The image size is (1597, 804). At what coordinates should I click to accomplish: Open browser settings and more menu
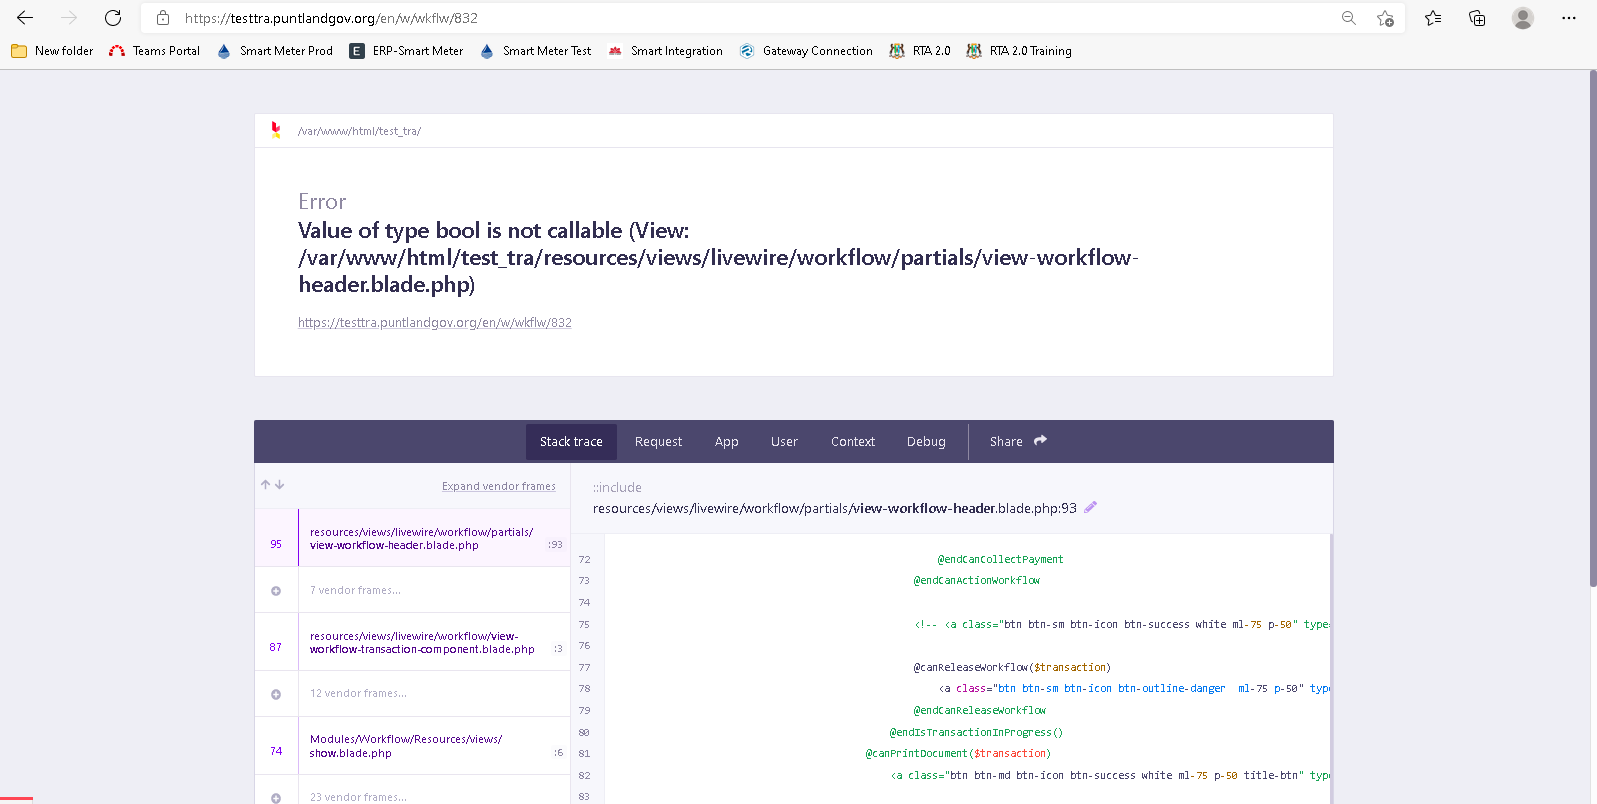(x=1569, y=18)
